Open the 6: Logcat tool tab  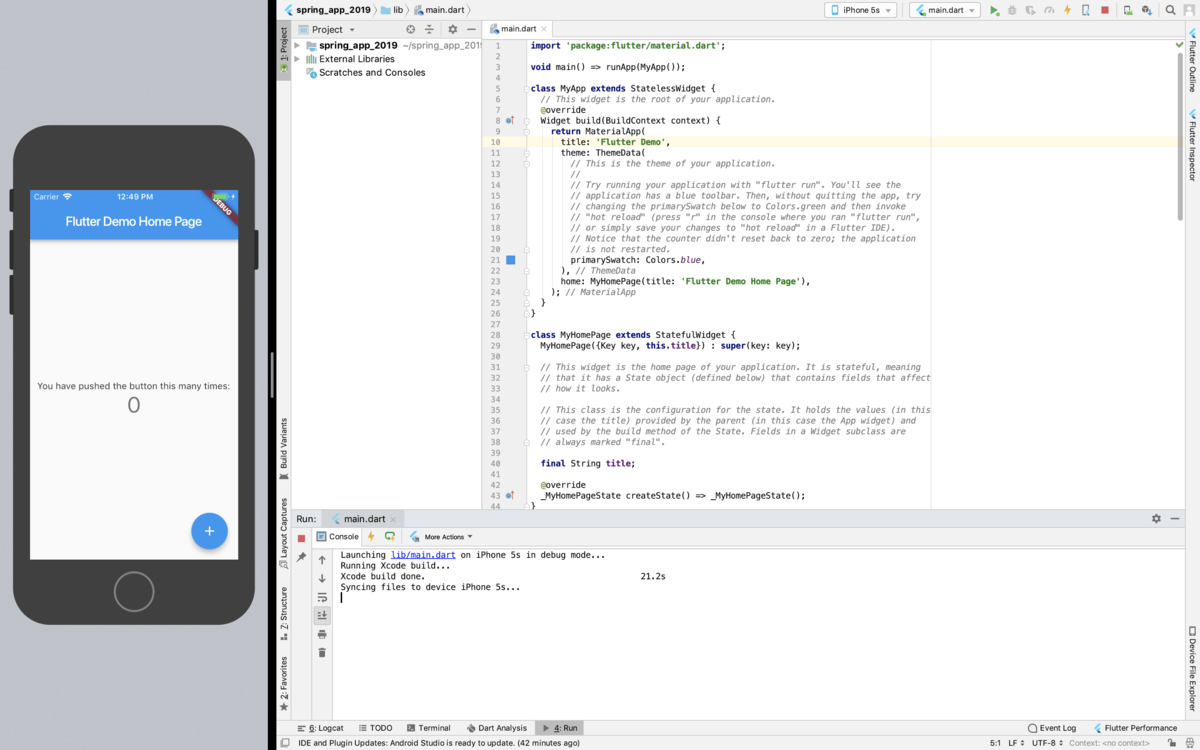320,728
